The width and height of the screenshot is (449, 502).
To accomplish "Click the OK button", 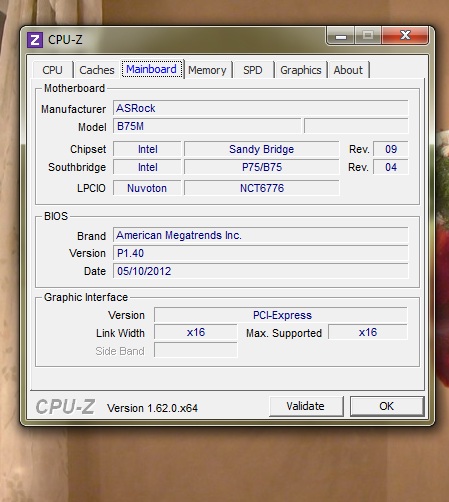I will [387, 406].
